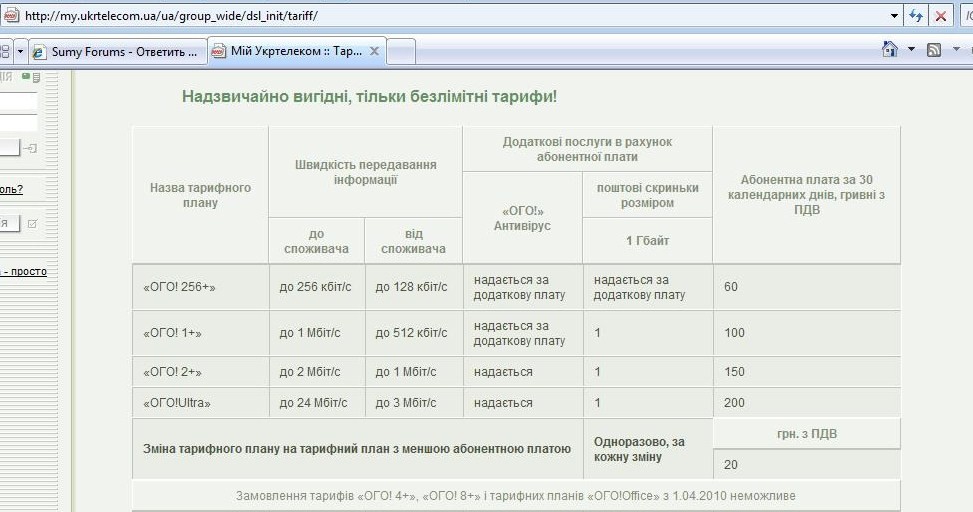Screen dimensions: 973x512
Task: Click the login arrow icon beside the sidebar button
Action: tap(31, 148)
